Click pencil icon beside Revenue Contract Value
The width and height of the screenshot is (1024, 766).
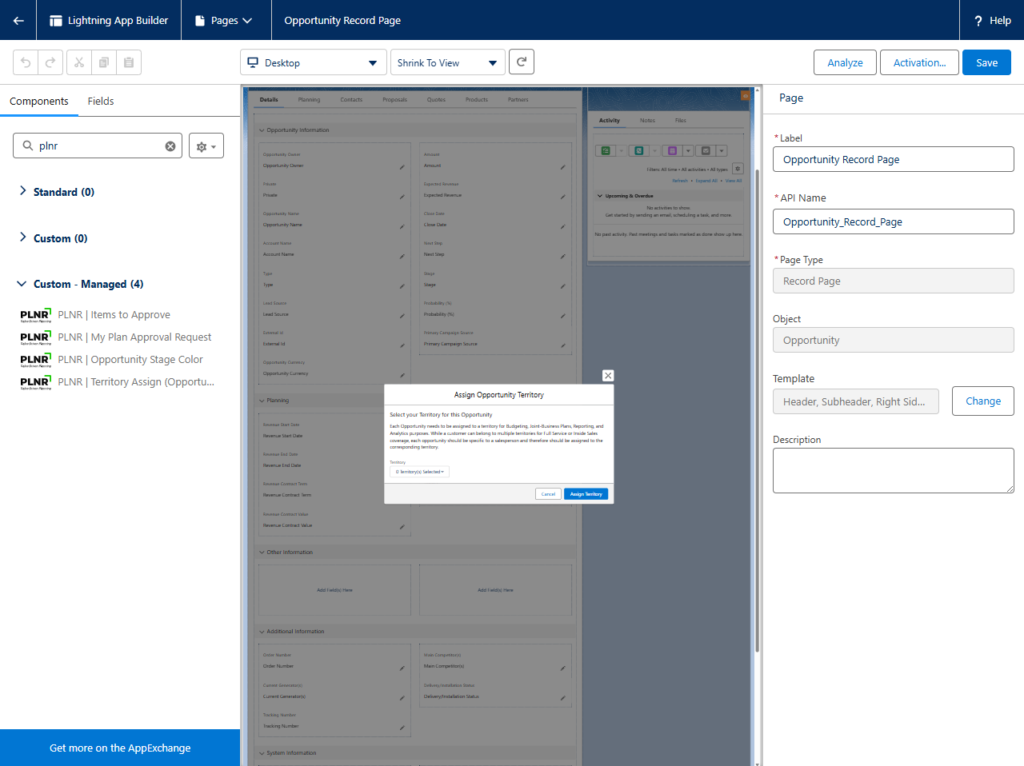[x=402, y=527]
